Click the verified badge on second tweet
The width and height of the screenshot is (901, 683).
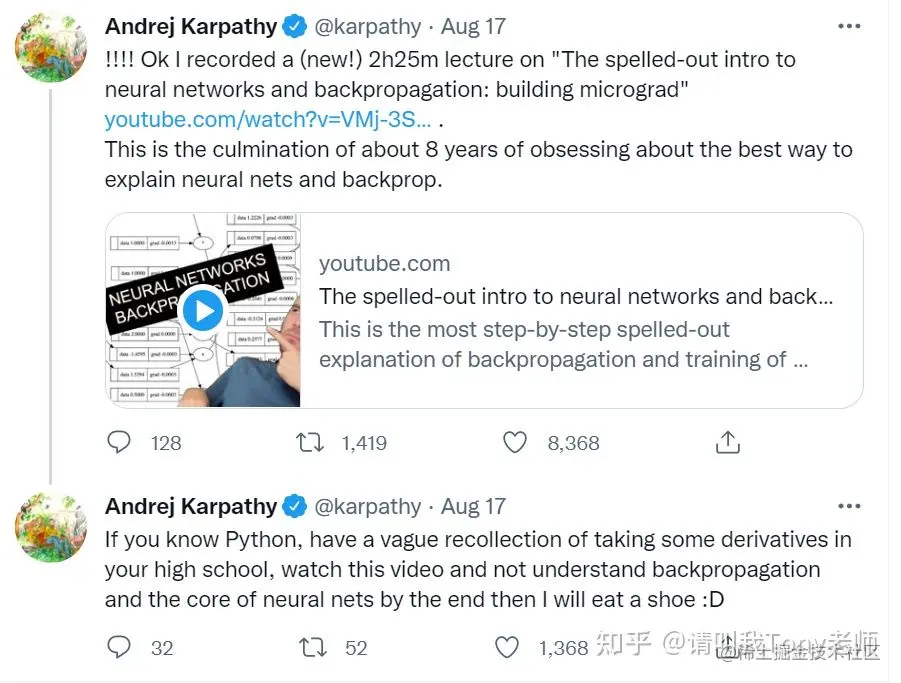(294, 506)
